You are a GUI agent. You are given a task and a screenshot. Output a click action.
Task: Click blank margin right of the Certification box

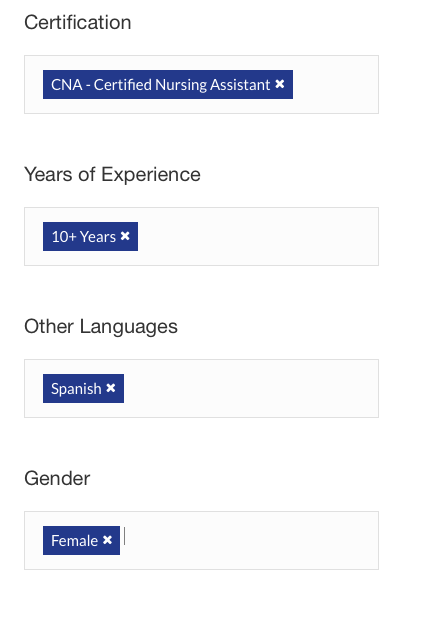[x=400, y=85]
